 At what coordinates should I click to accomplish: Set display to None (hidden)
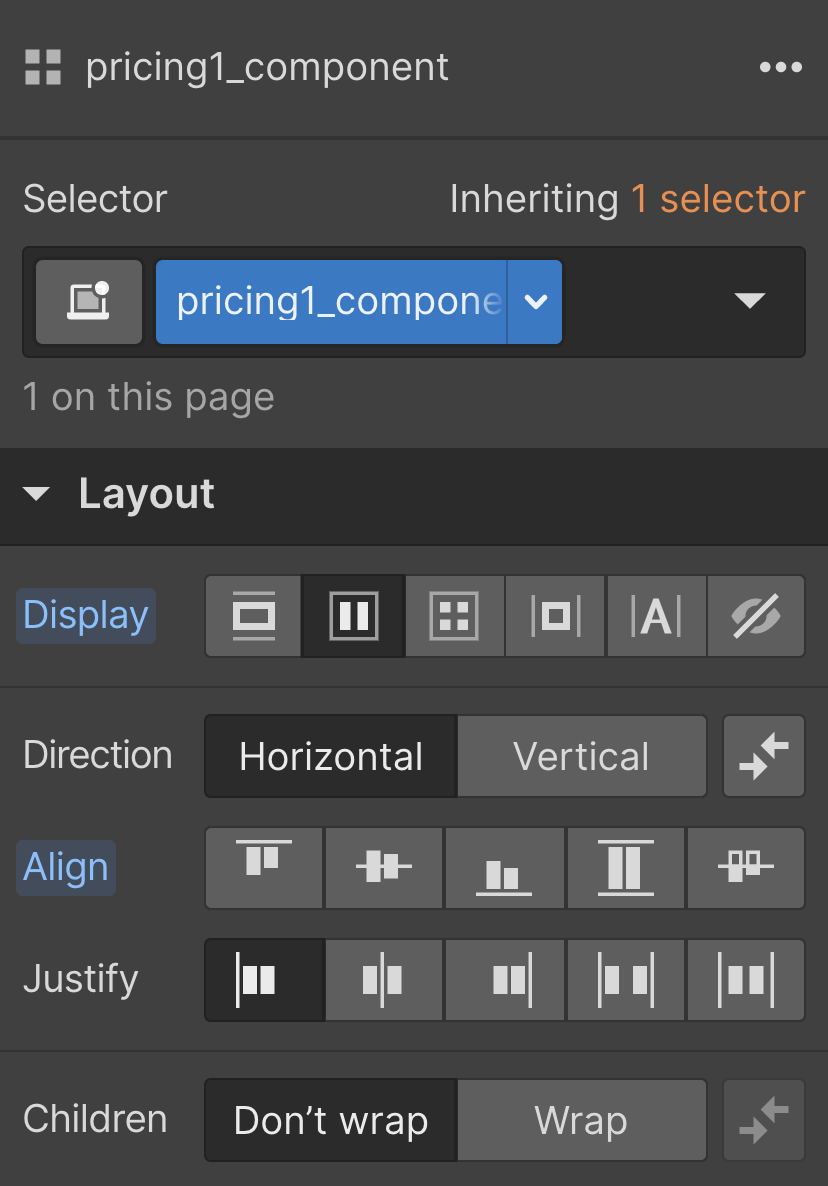pos(756,616)
